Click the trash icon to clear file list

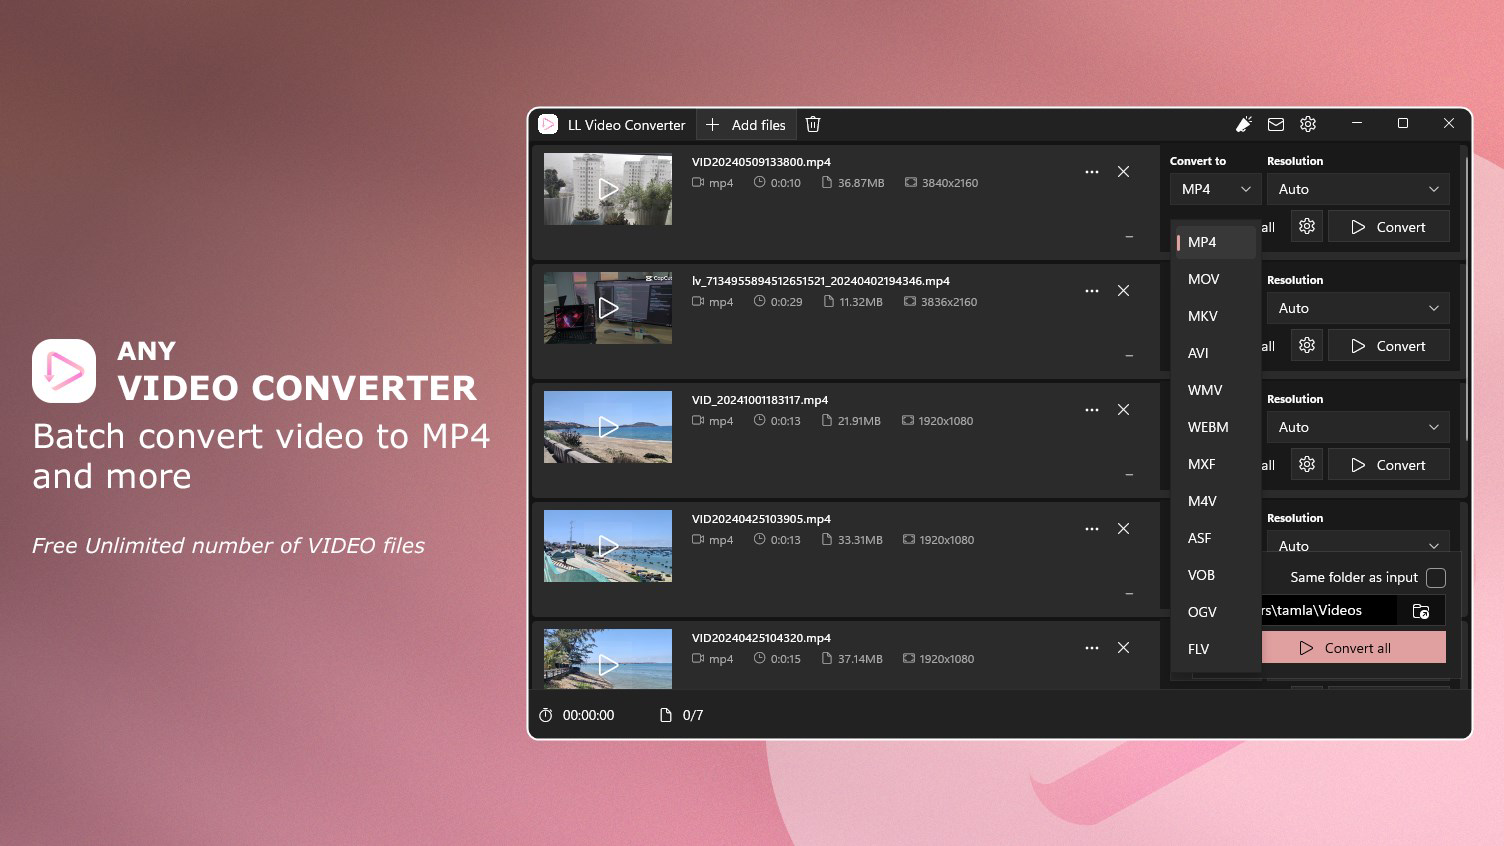click(812, 124)
